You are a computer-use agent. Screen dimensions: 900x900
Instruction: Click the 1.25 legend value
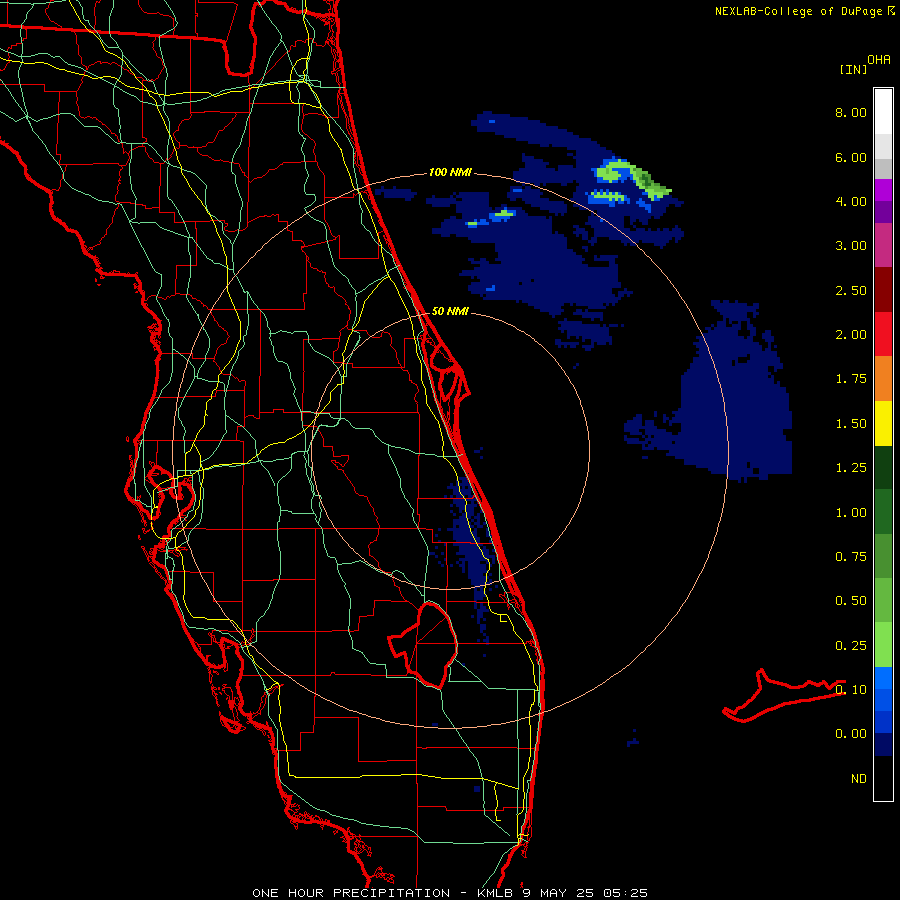tap(851, 468)
